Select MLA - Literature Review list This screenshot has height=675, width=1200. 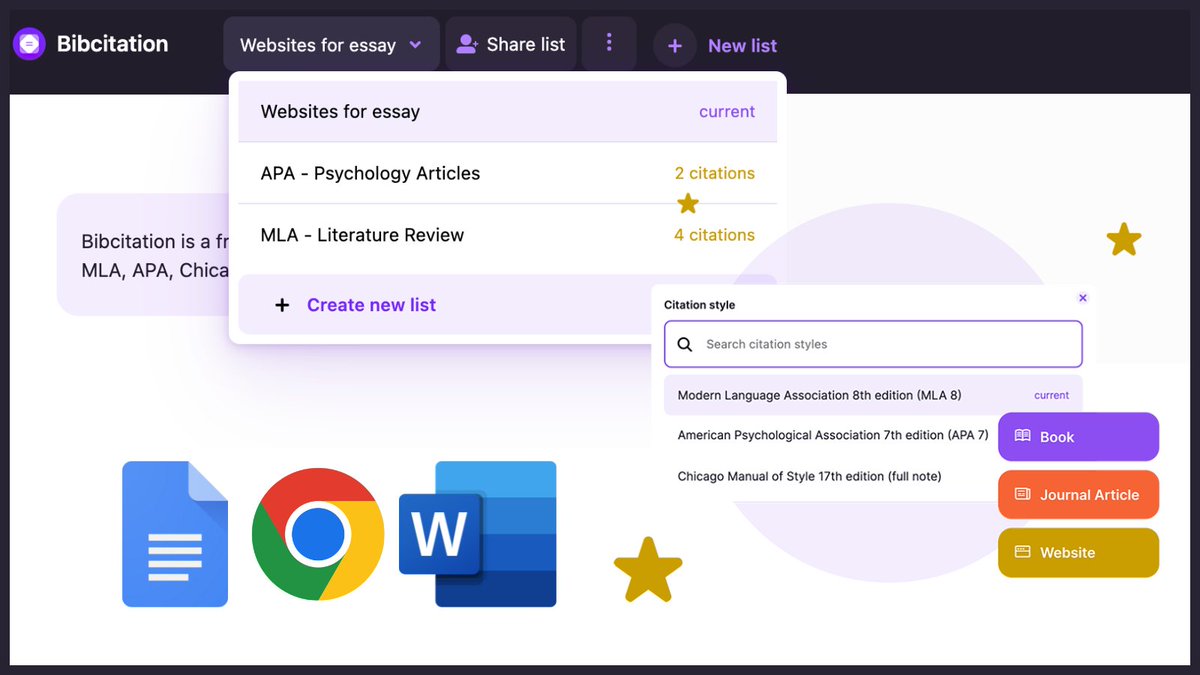tap(507, 235)
